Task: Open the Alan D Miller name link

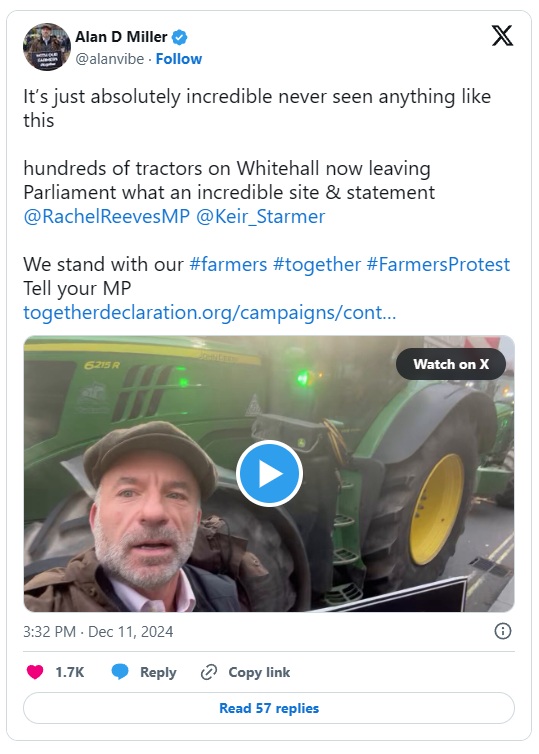Action: pos(121,37)
